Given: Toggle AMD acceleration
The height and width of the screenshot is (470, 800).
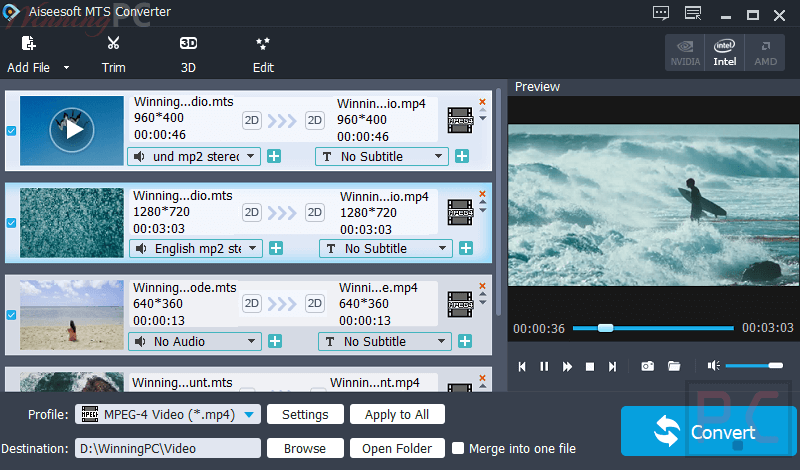Looking at the screenshot, I should [765, 53].
